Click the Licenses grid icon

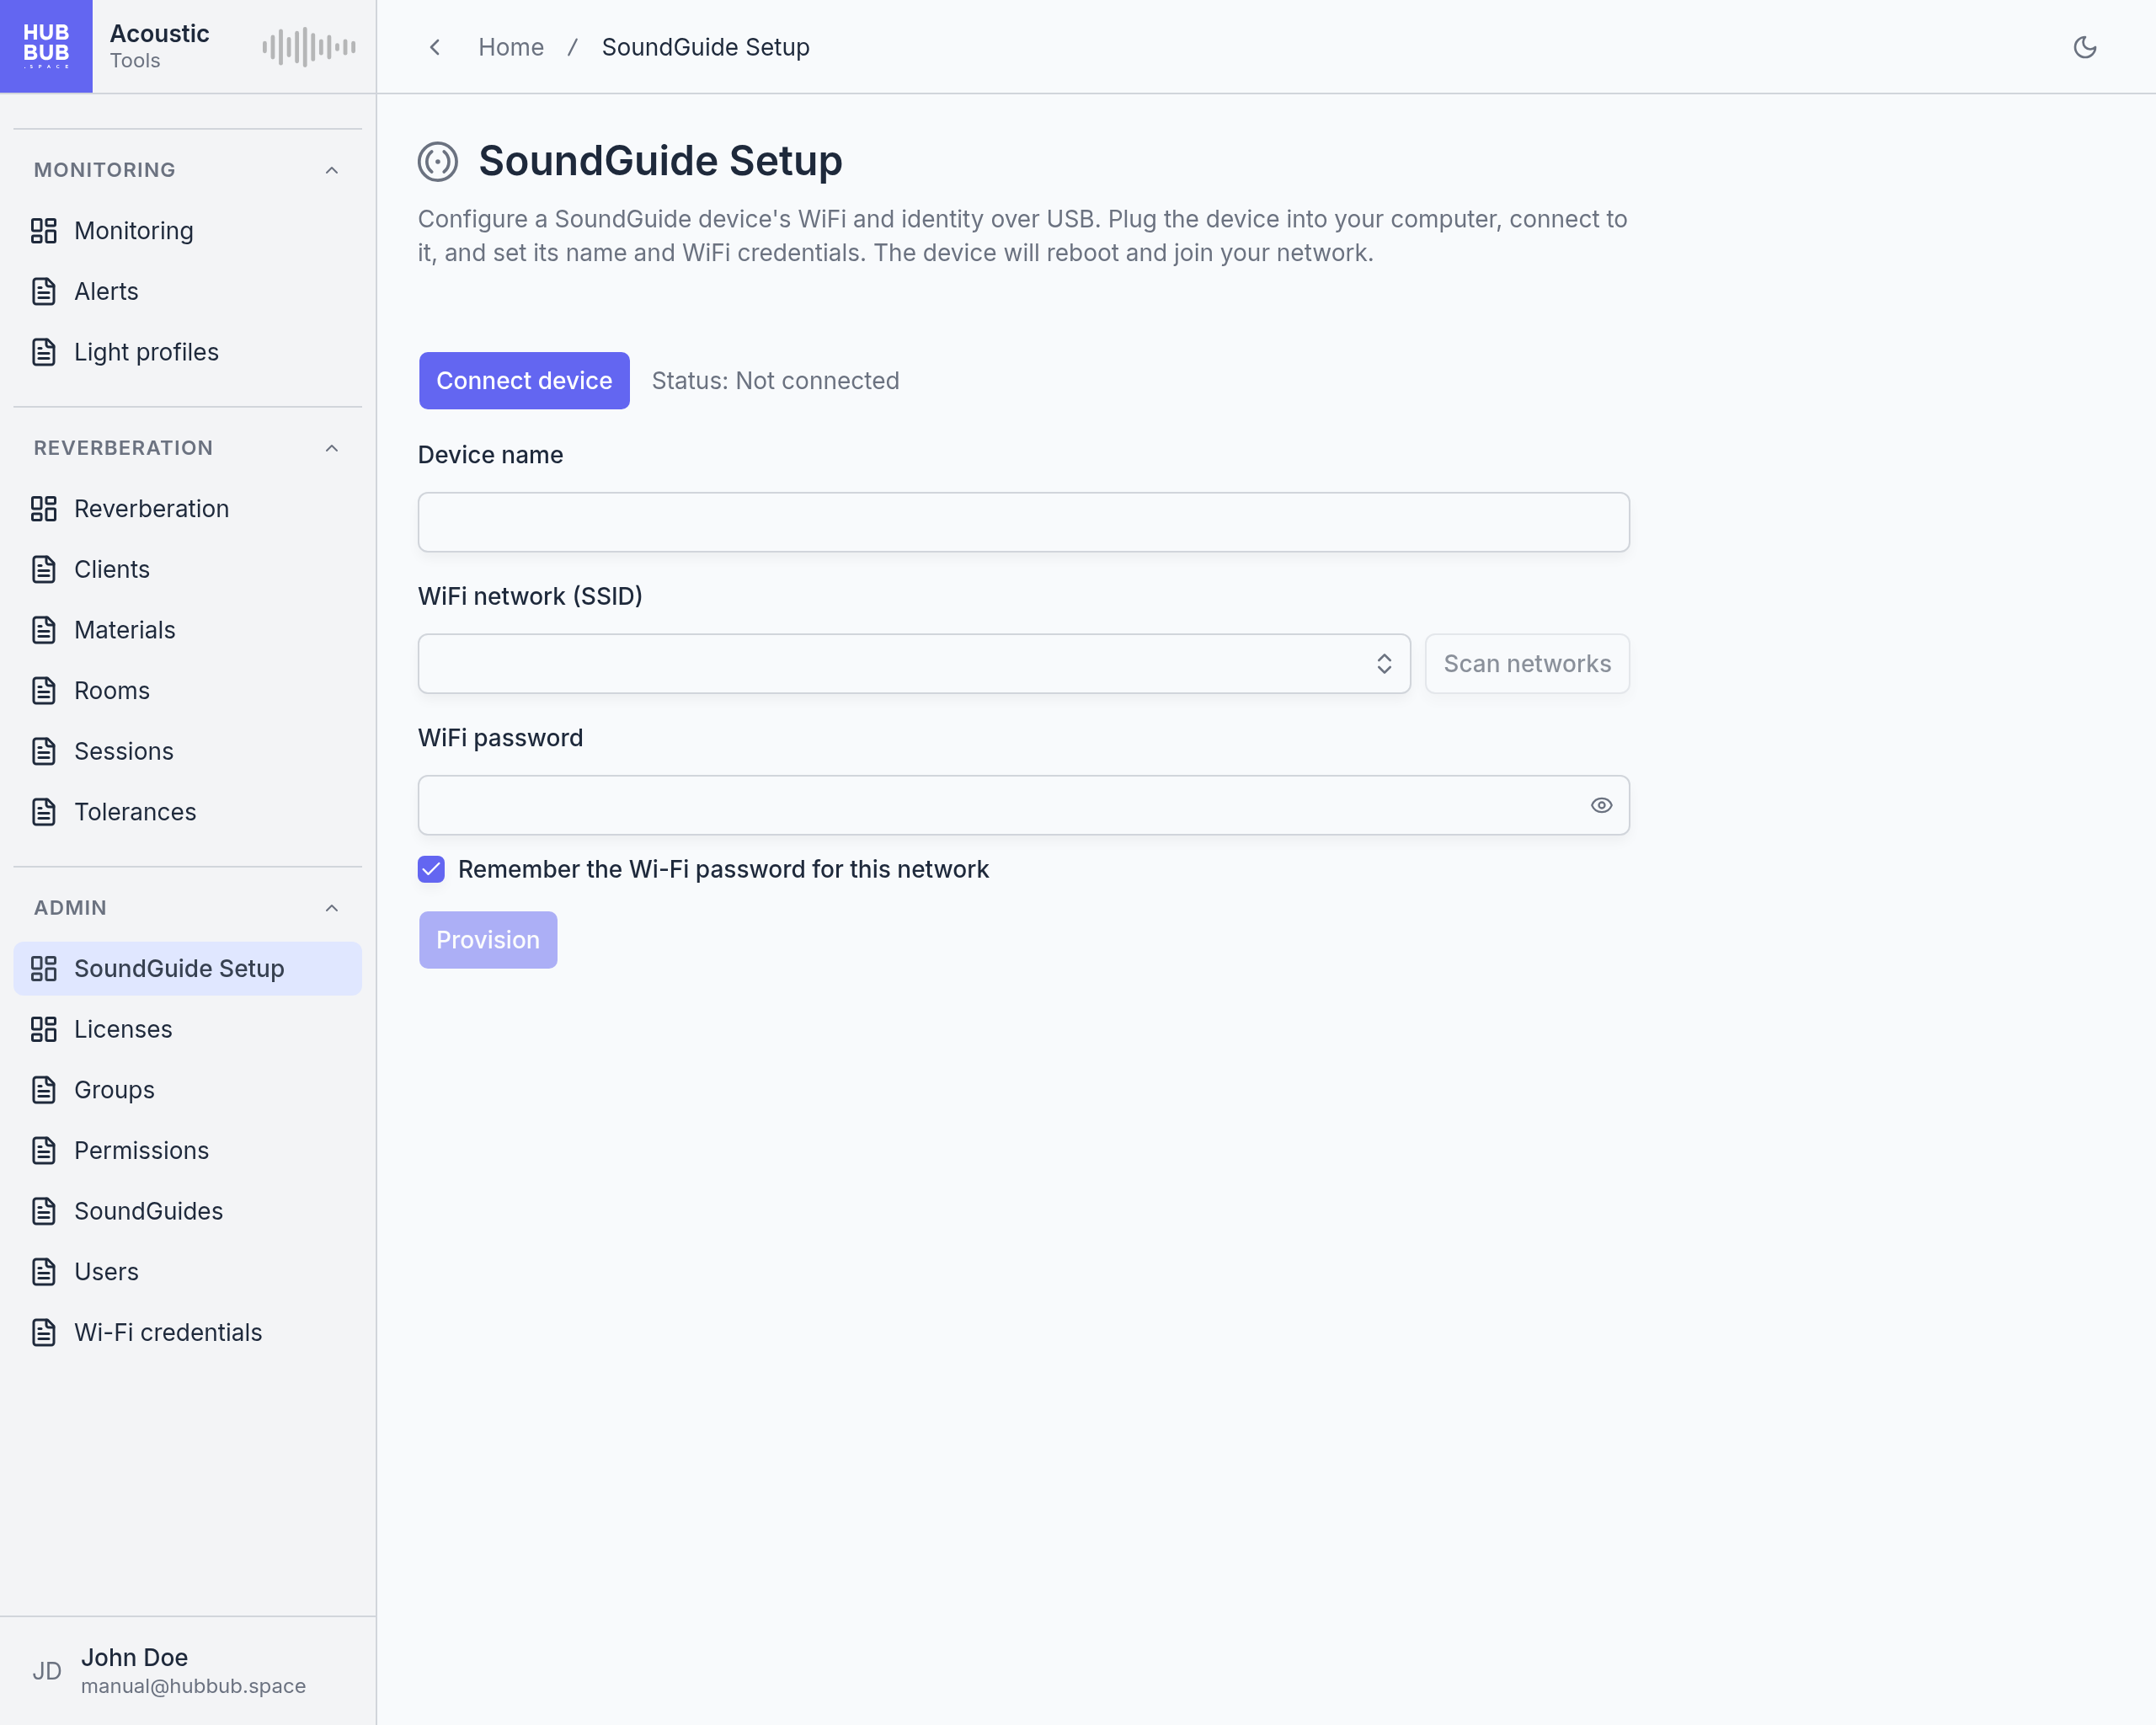point(44,1029)
